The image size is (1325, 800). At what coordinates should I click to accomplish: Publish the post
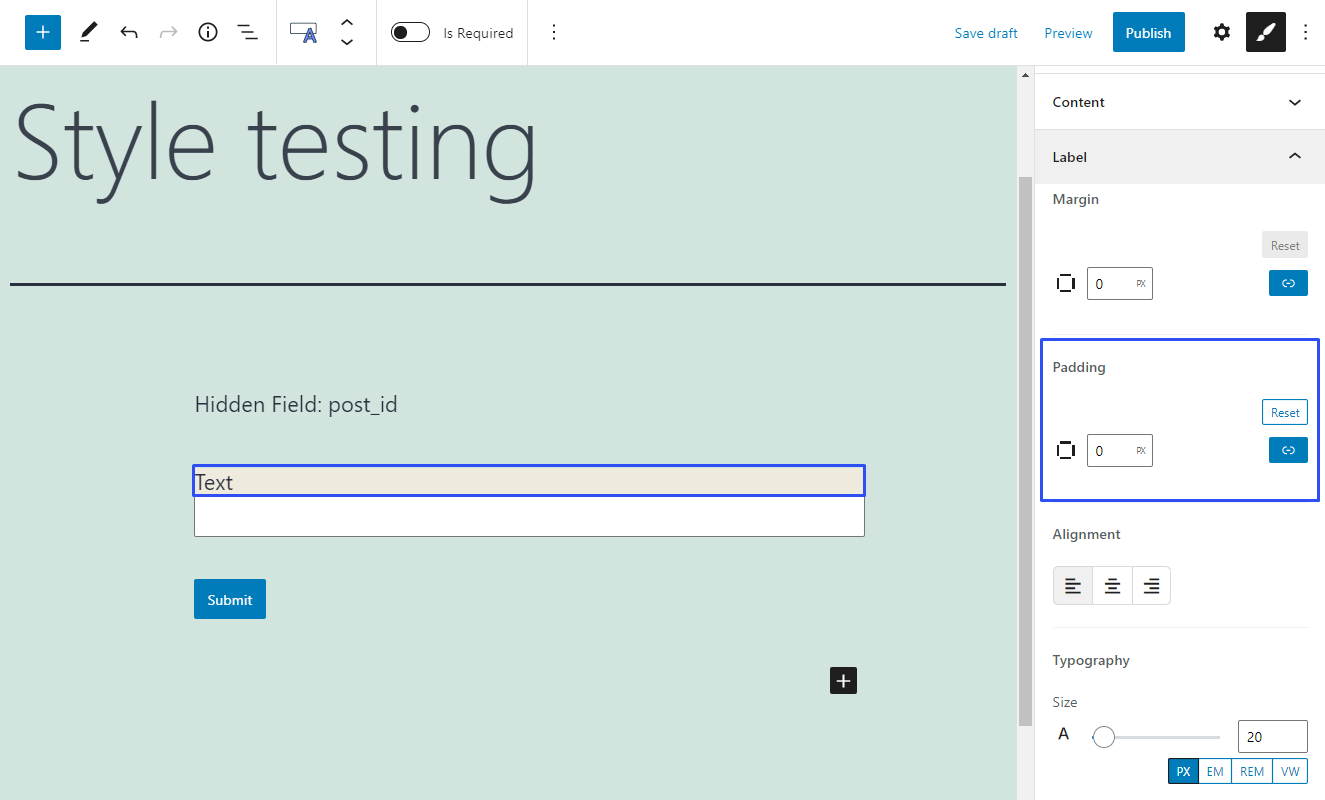pyautogui.click(x=1148, y=32)
